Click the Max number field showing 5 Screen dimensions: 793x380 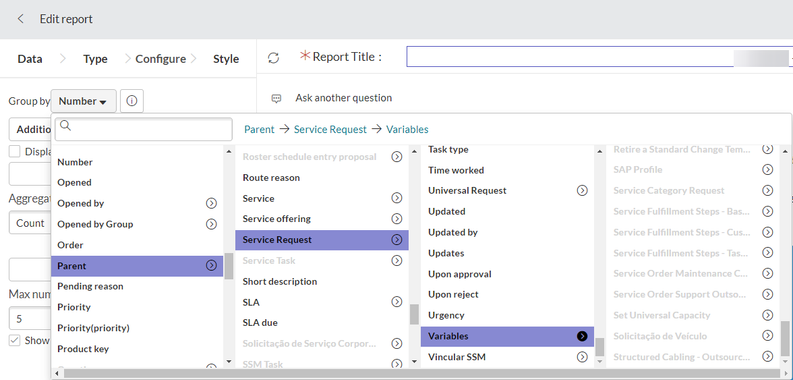click(30, 319)
